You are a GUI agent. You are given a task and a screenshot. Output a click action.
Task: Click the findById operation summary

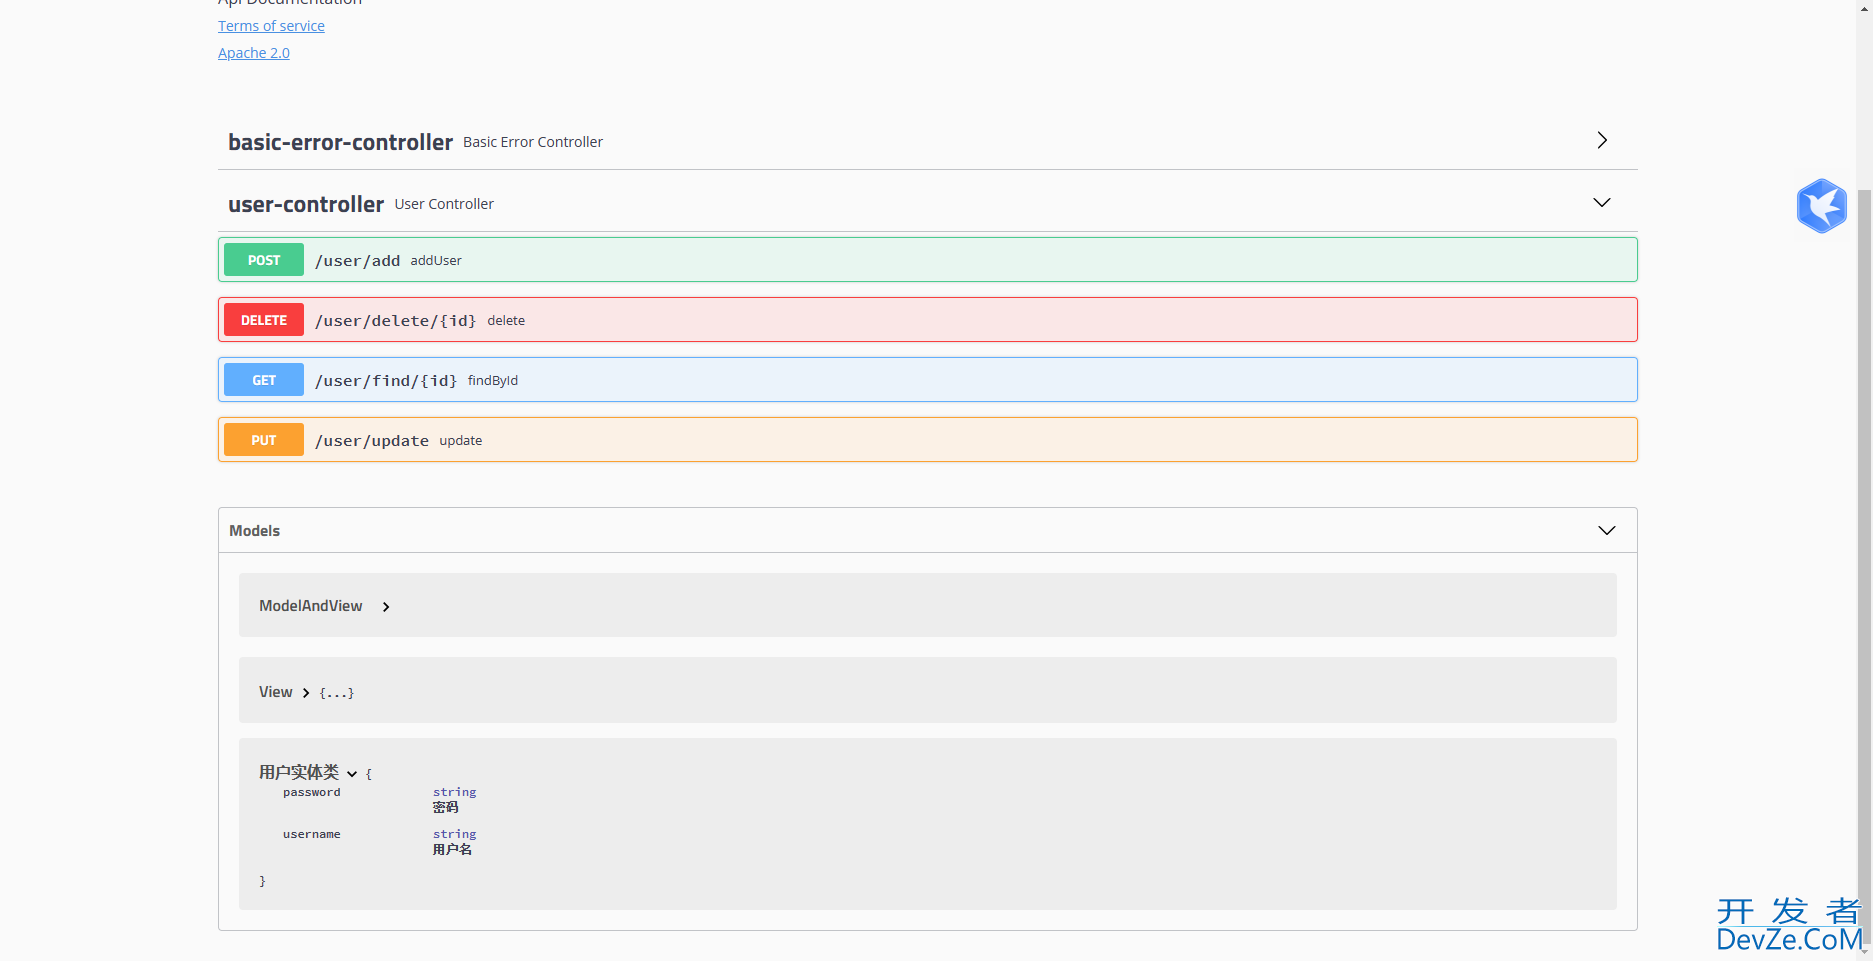[493, 381]
